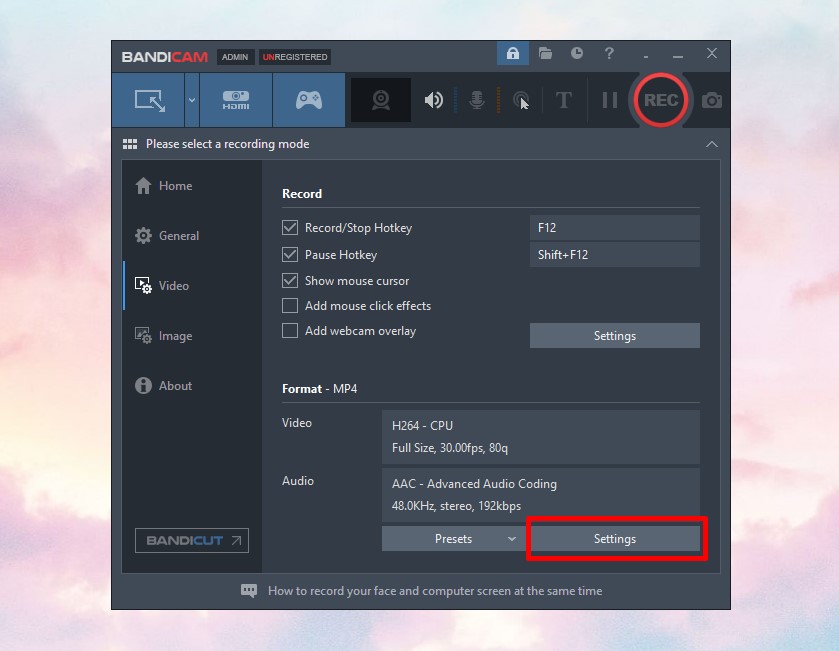Click the ADMIN badge in title bar

pyautogui.click(x=235, y=57)
